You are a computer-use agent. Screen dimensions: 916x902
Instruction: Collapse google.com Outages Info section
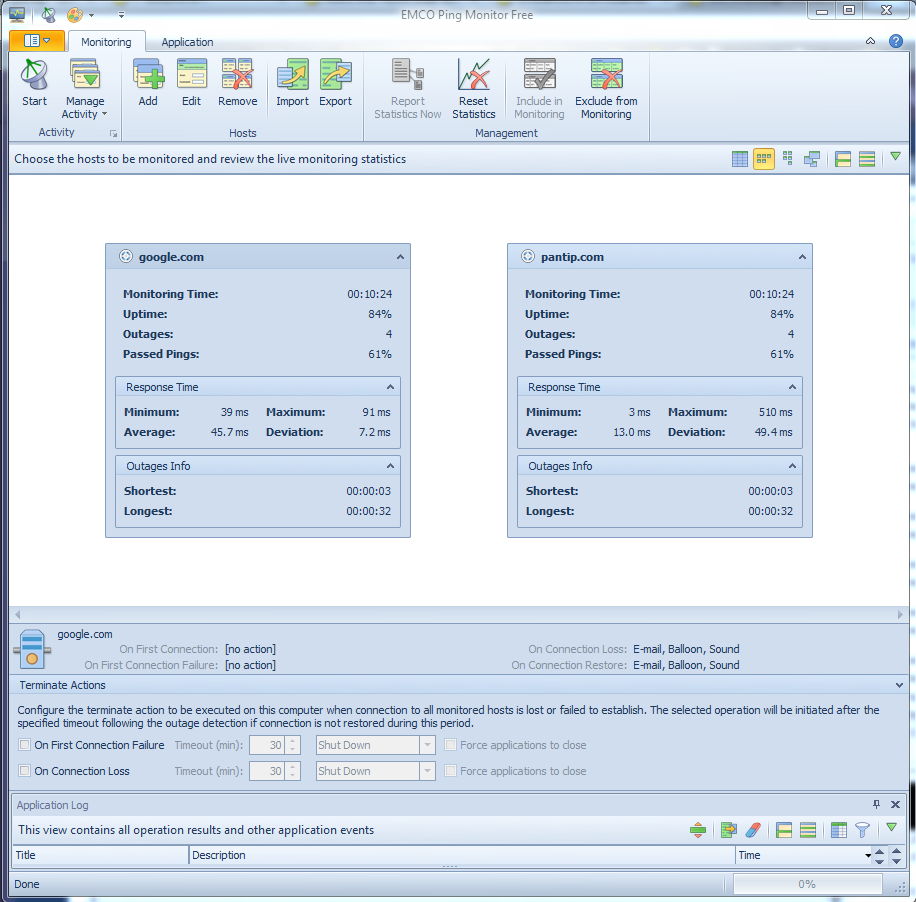point(390,466)
